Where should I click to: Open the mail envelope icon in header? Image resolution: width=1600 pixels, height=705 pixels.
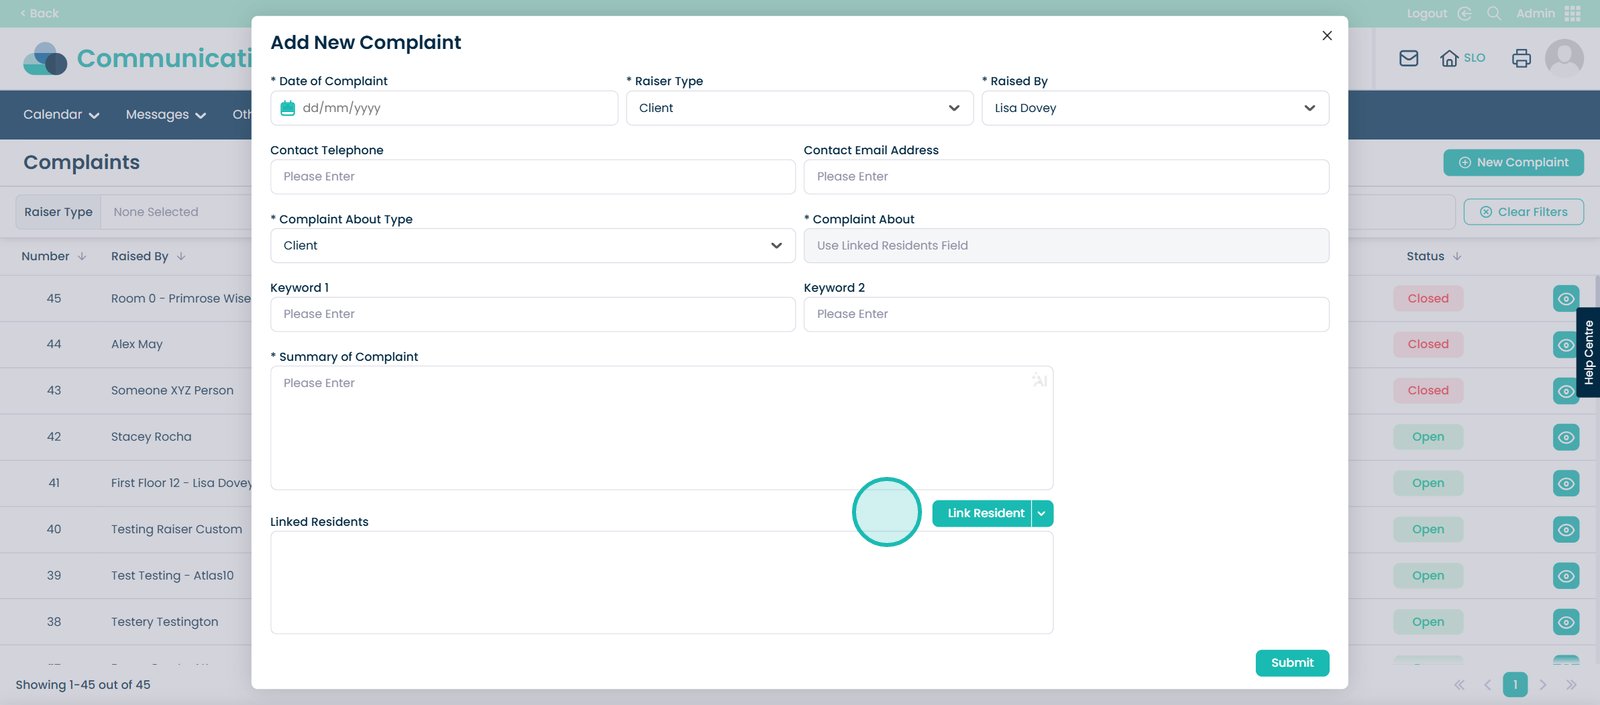tap(1408, 58)
